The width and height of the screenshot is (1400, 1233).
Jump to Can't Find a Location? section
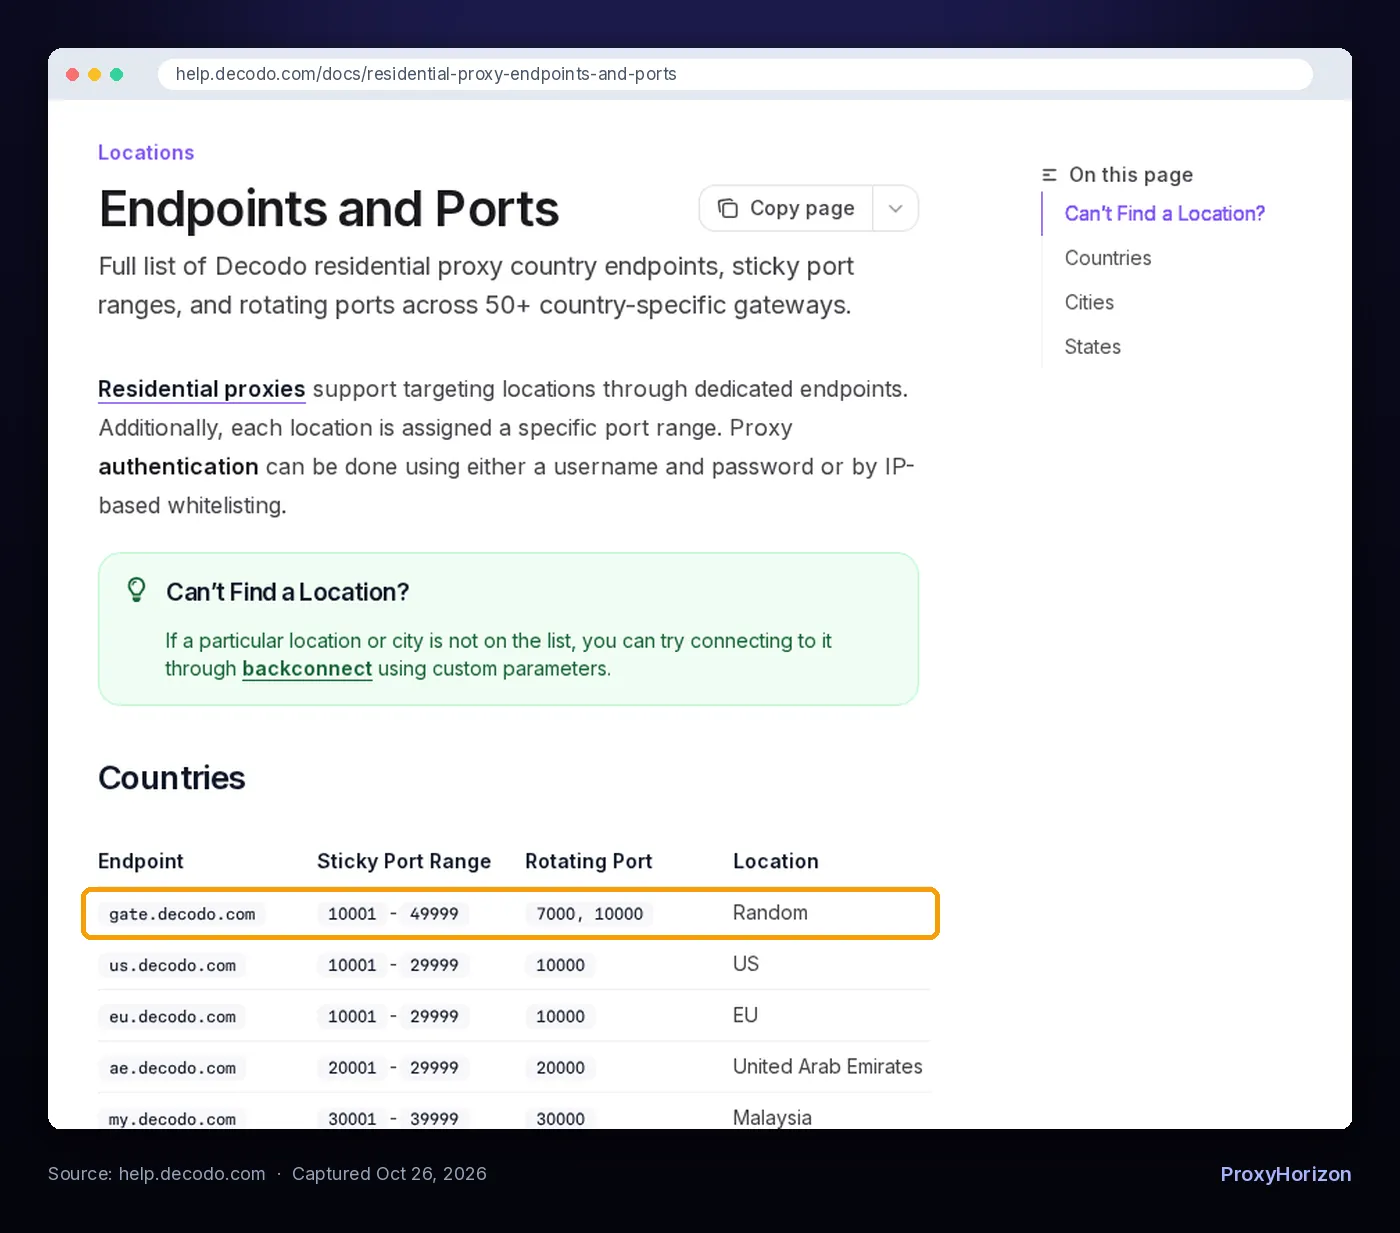point(1164,214)
